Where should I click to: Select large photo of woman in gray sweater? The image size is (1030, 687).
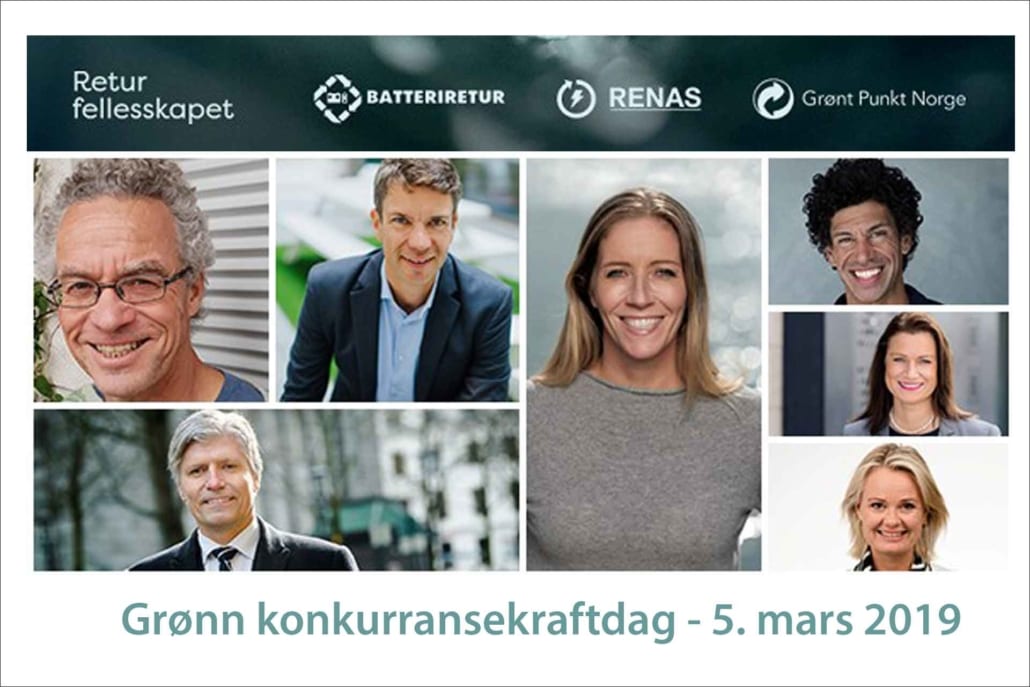(644, 364)
